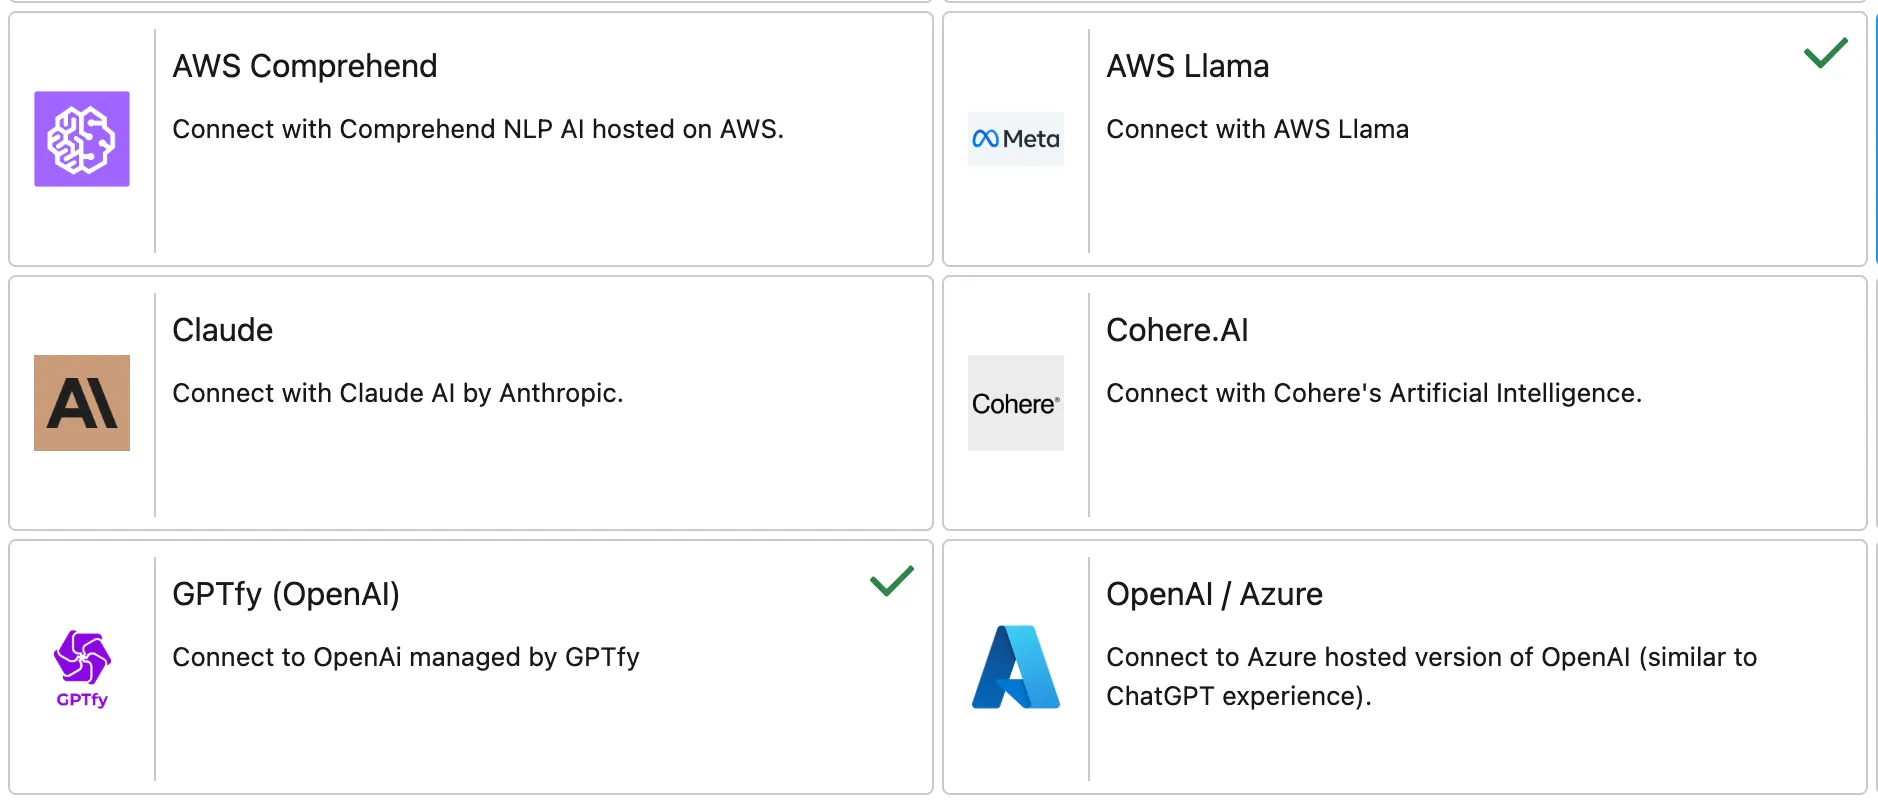Image resolution: width=1878 pixels, height=802 pixels.
Task: Select the AWS Llama title
Action: click(x=1187, y=66)
